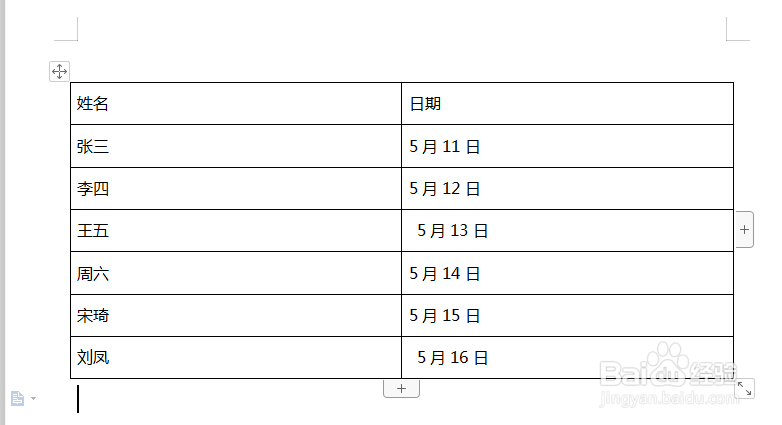This screenshot has height=425, width=782.
Task: Click the cell with 王五
Action: (236, 230)
